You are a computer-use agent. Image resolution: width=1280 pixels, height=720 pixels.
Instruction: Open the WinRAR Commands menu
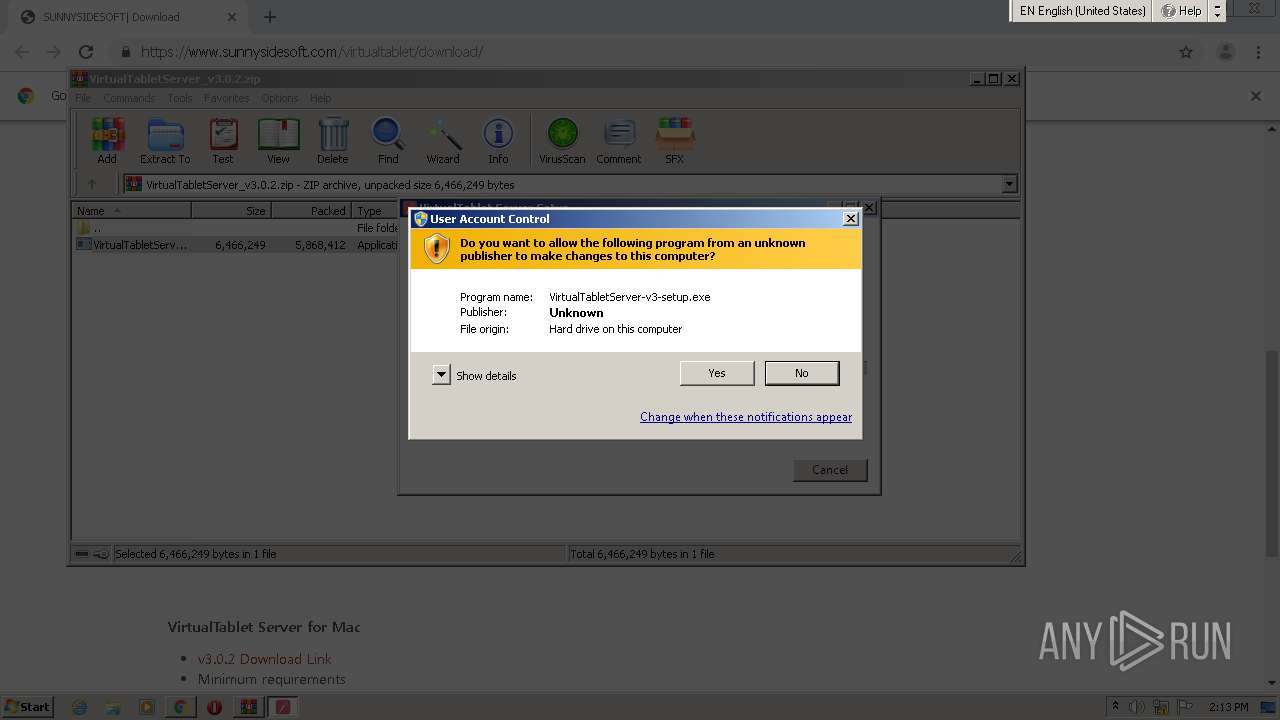coord(129,98)
